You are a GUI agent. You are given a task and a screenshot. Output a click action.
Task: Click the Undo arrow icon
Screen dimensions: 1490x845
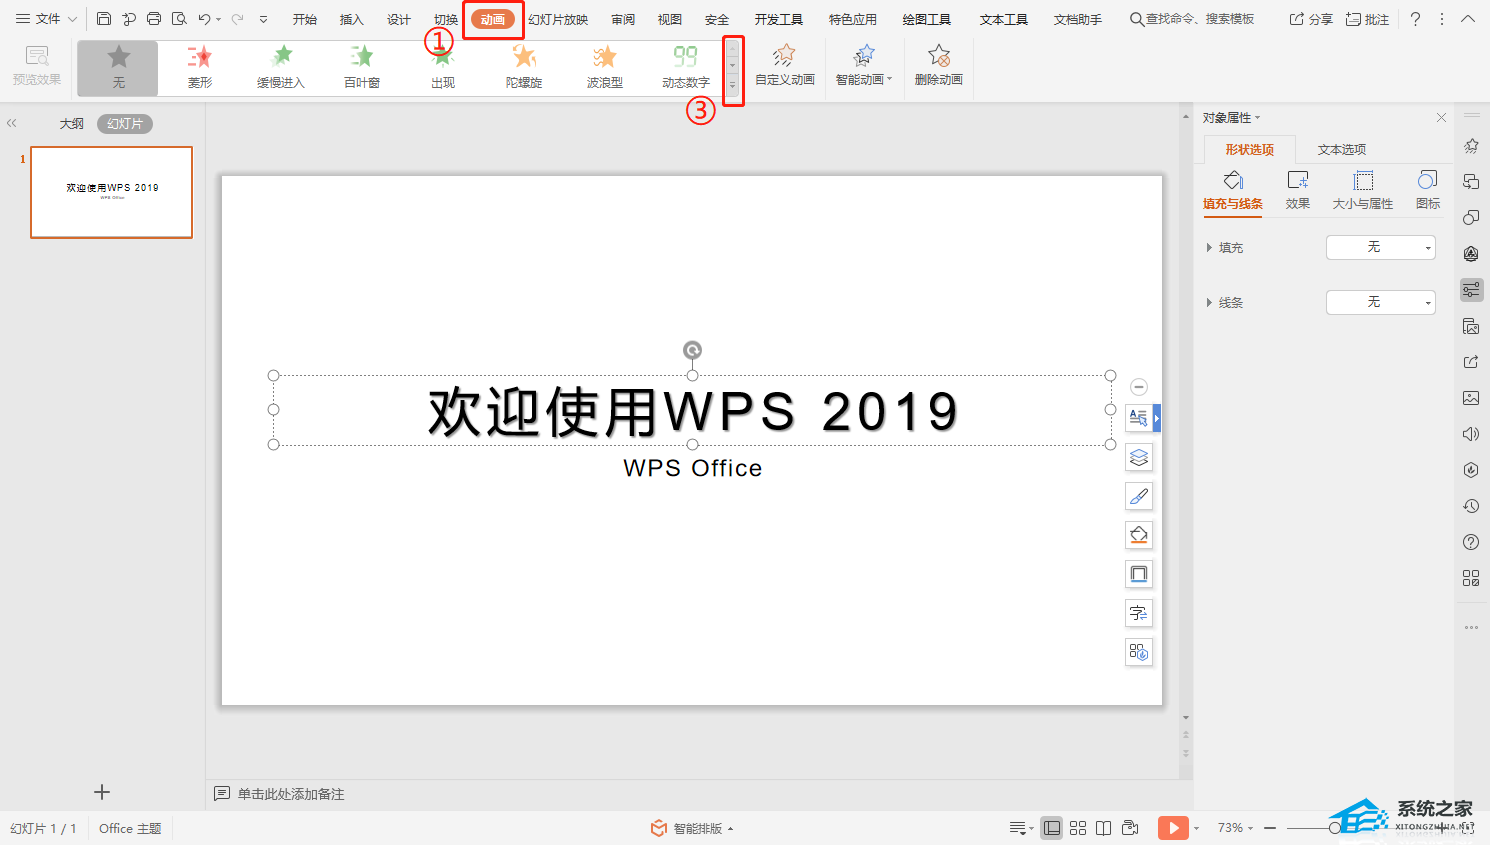click(x=204, y=19)
